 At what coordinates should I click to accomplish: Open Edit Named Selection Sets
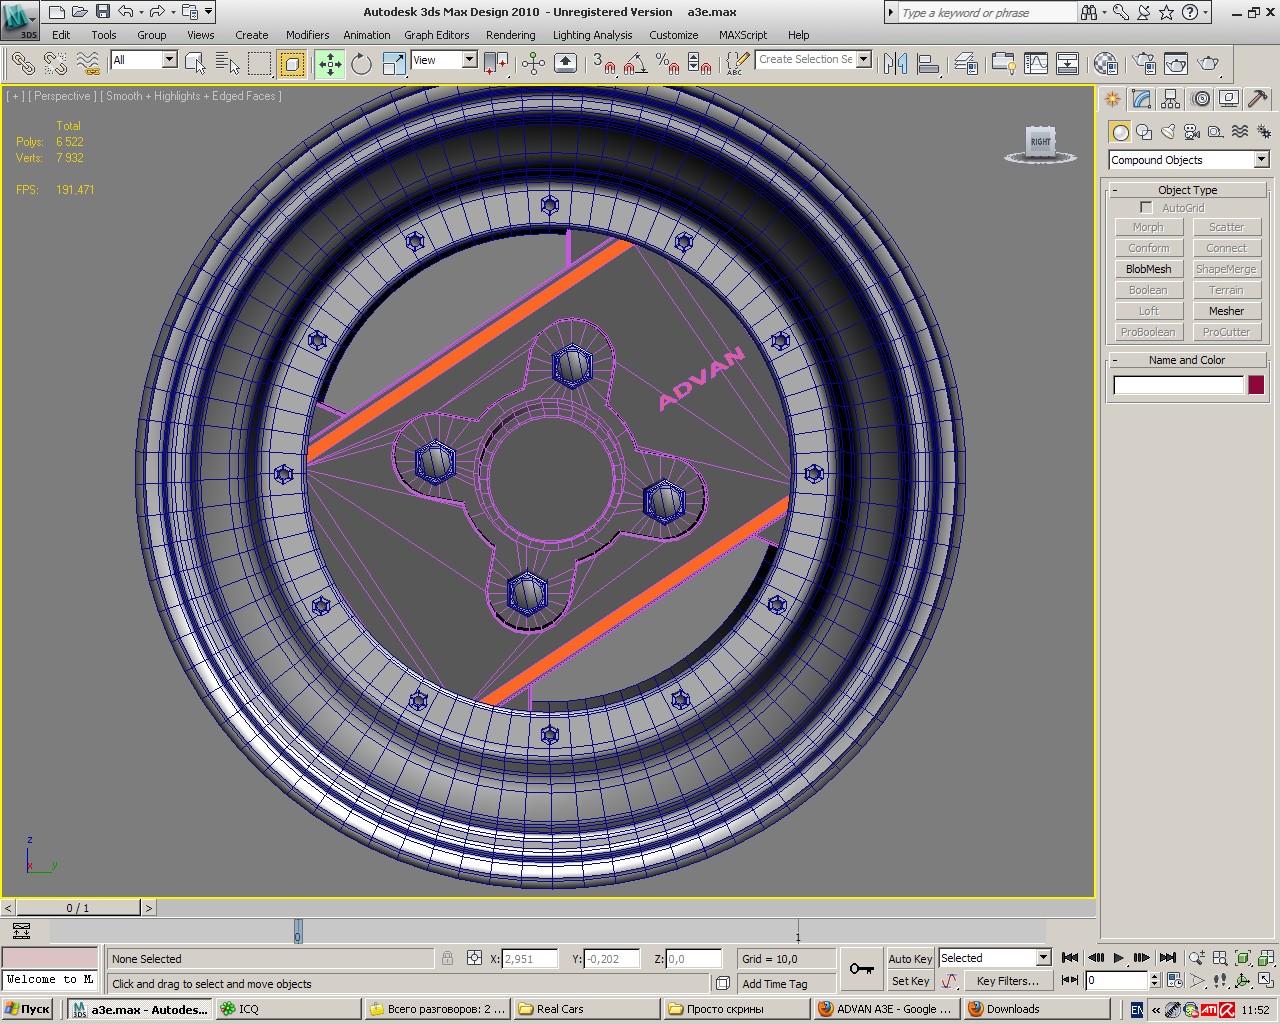click(x=737, y=64)
